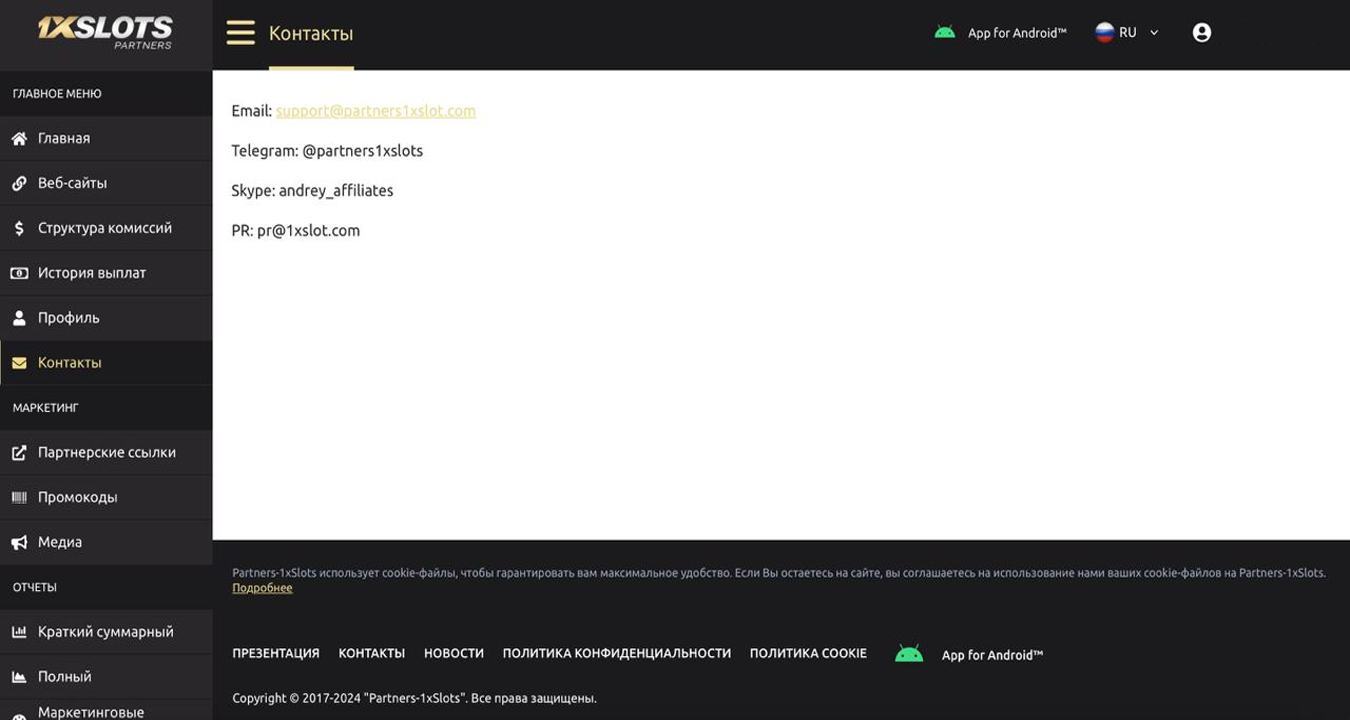Open Структура комиссий menu item

[106, 228]
